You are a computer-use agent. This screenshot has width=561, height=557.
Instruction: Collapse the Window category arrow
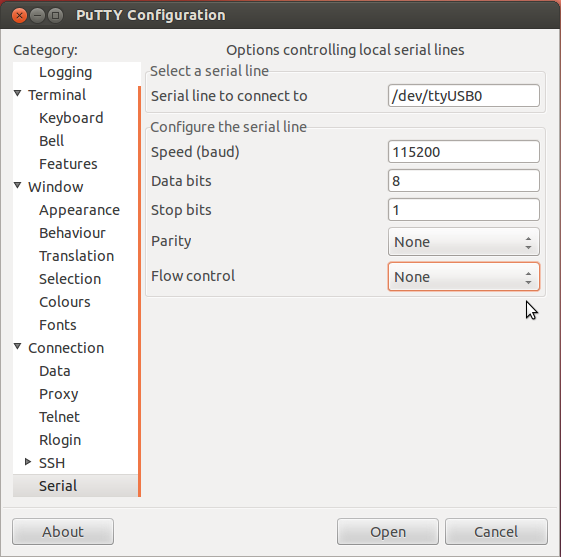click(x=18, y=186)
